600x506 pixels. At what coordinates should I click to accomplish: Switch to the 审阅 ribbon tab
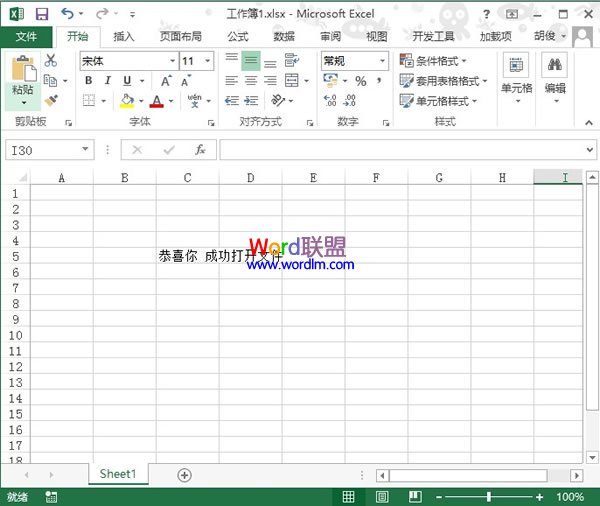point(330,37)
